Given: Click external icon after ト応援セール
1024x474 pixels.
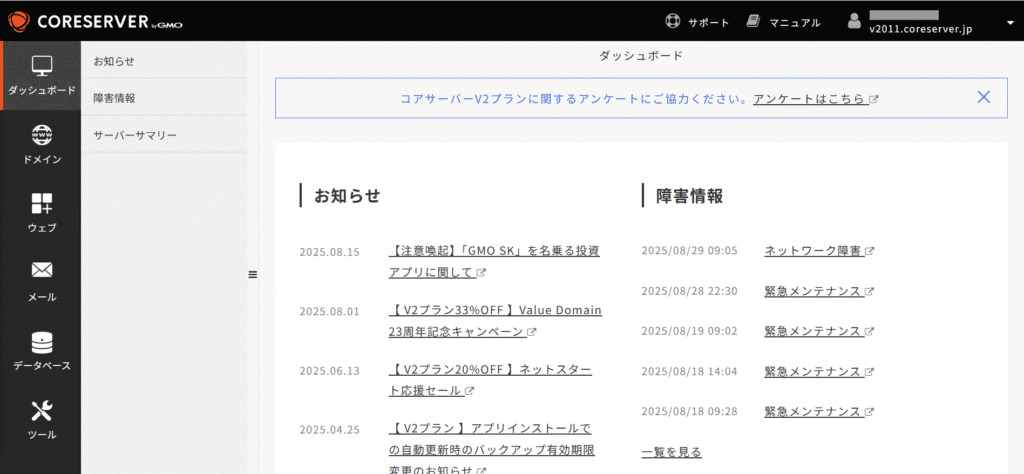Looking at the screenshot, I should coord(470,392).
